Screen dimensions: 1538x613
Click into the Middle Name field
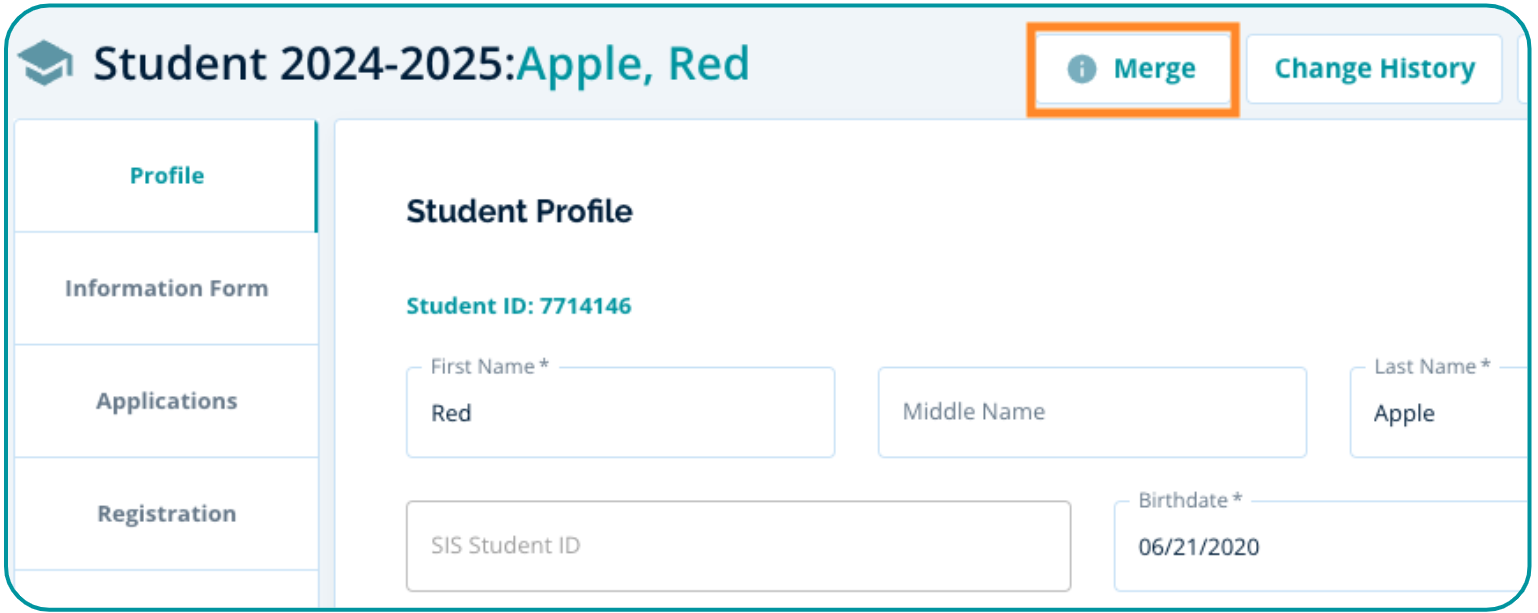[x=1091, y=412]
